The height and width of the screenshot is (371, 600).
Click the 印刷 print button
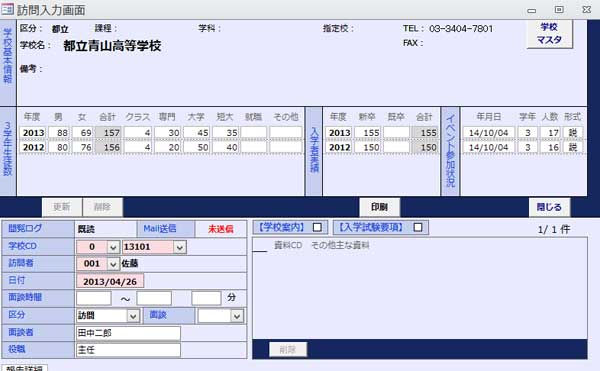tap(379, 207)
